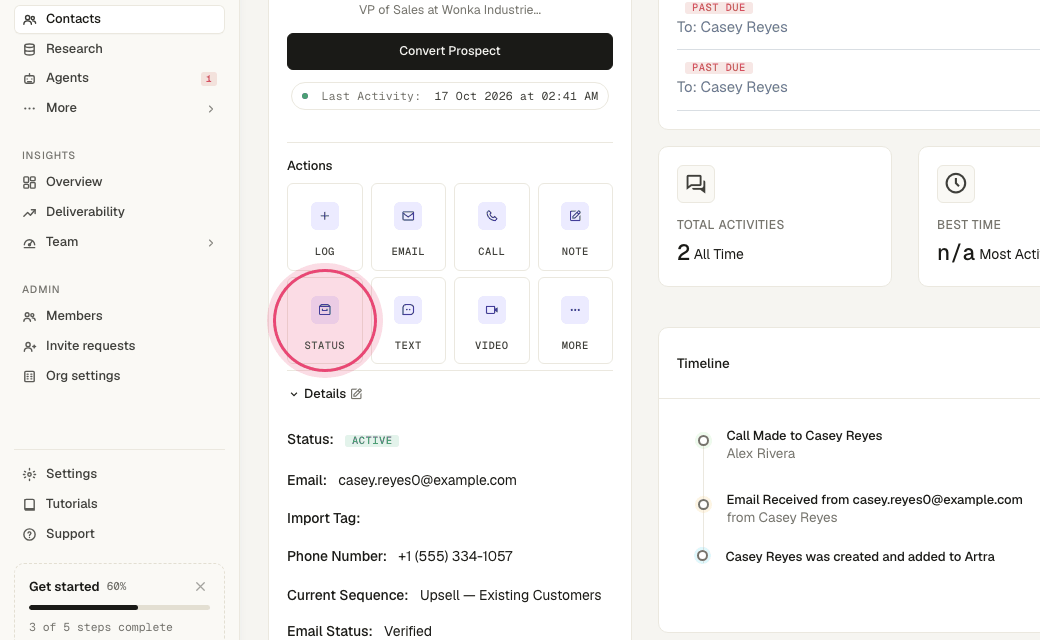Click the Verified email status value
This screenshot has height=640, width=1040.
(x=408, y=631)
